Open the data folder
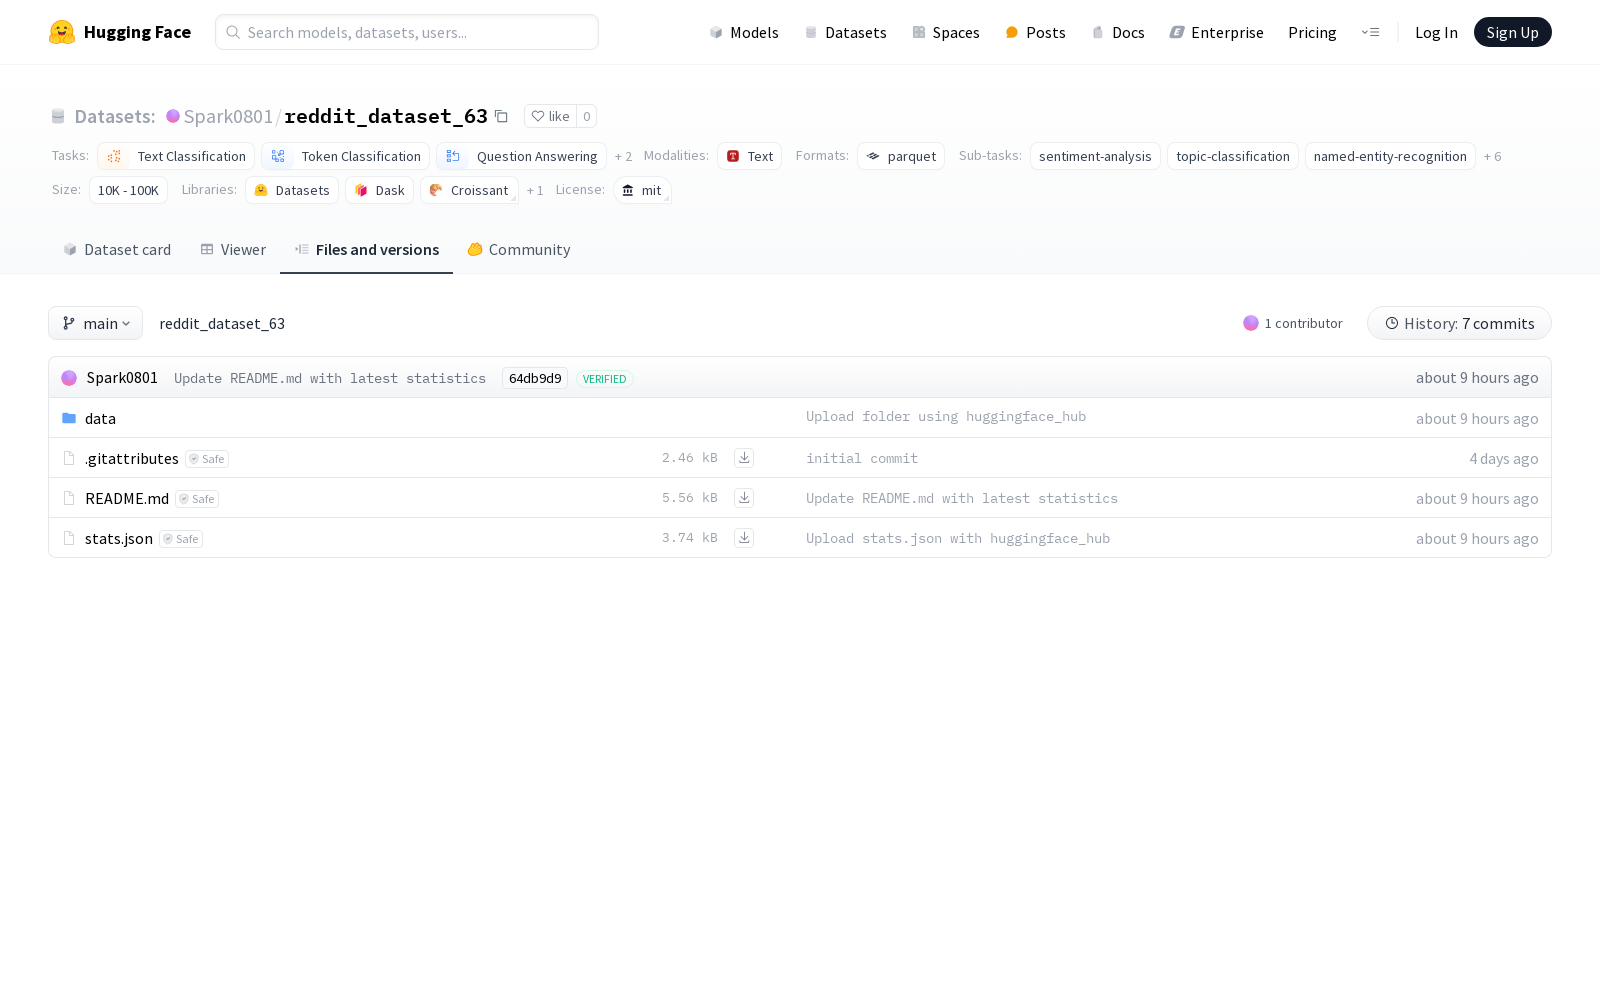1600x1000 pixels. [x=100, y=418]
